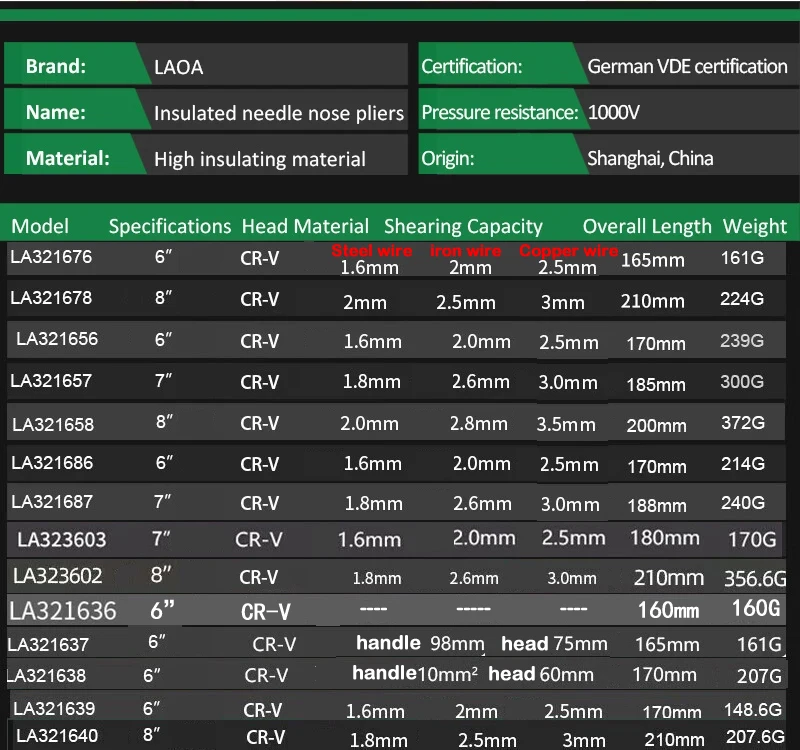Select model LA321640
The height and width of the screenshot is (750, 800).
(x=57, y=736)
